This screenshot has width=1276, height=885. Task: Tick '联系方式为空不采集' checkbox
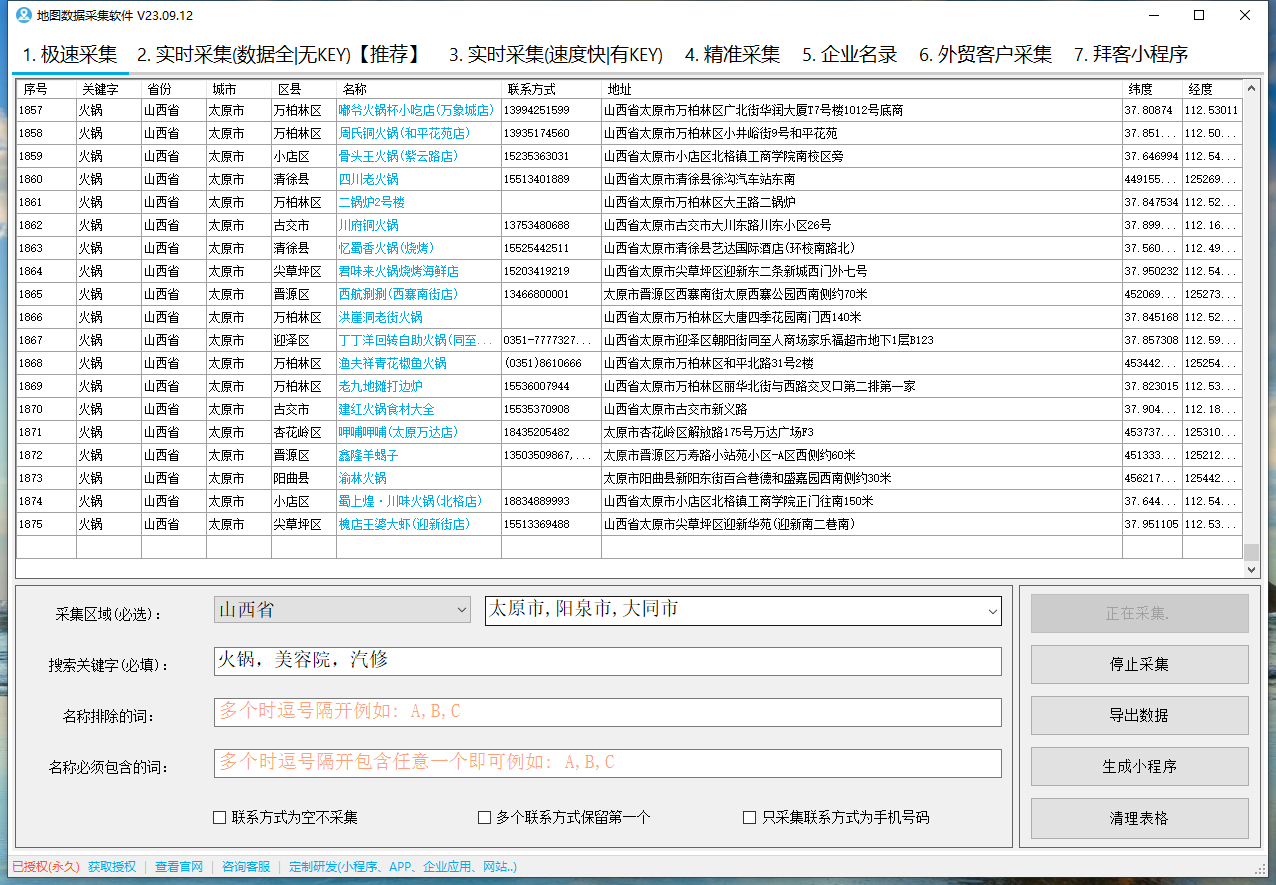click(220, 817)
